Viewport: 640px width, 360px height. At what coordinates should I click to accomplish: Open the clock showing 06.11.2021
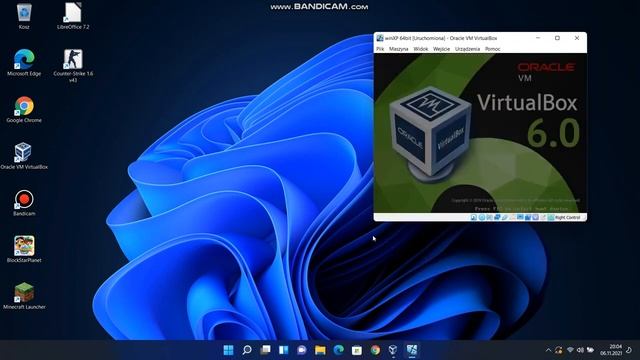[611, 350]
